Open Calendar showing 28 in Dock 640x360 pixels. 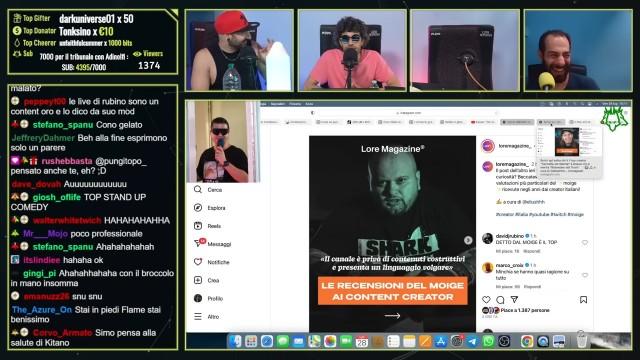pyautogui.click(x=362, y=341)
